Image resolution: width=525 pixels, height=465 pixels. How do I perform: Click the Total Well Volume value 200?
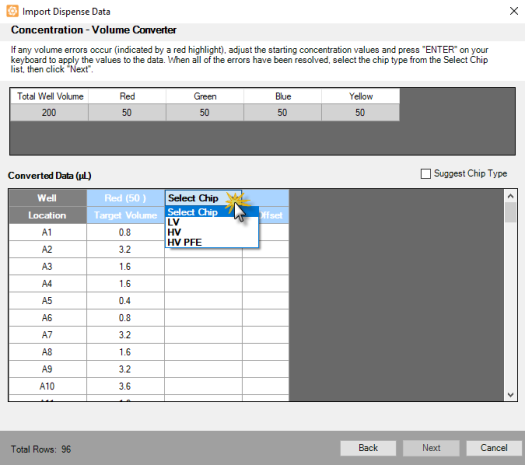click(x=49, y=112)
